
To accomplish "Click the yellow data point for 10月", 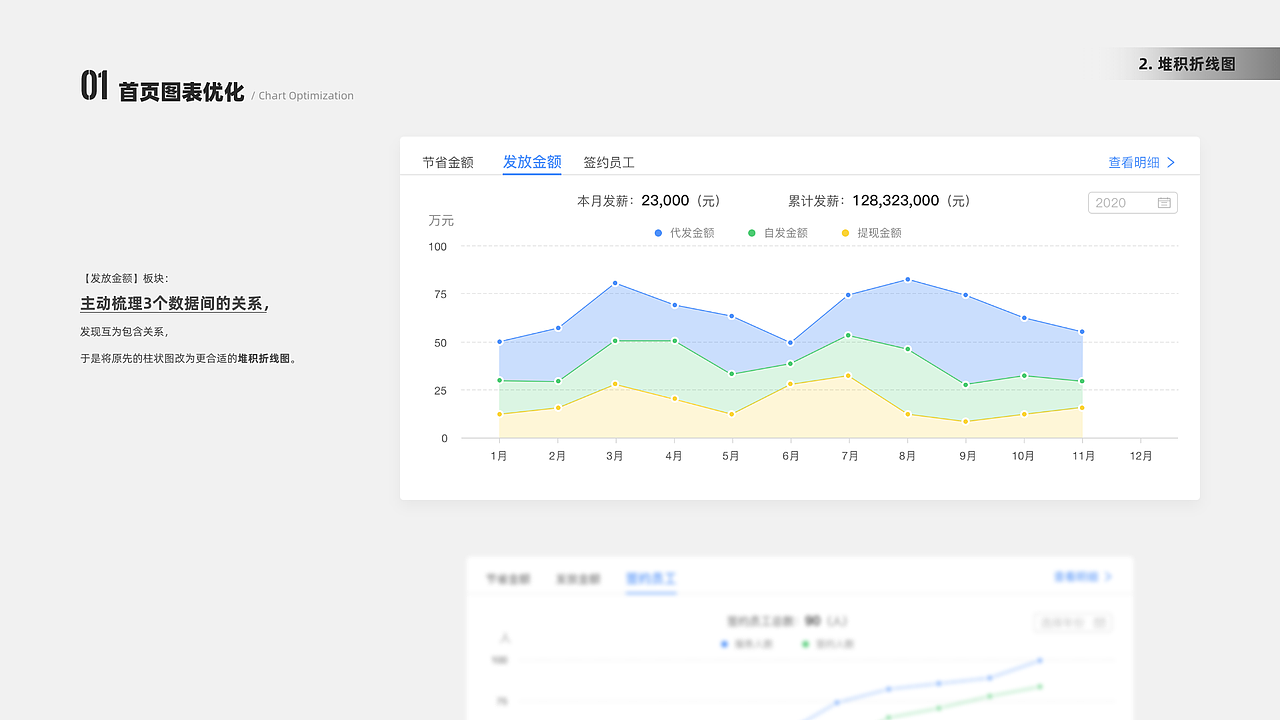I will click(x=1023, y=414).
